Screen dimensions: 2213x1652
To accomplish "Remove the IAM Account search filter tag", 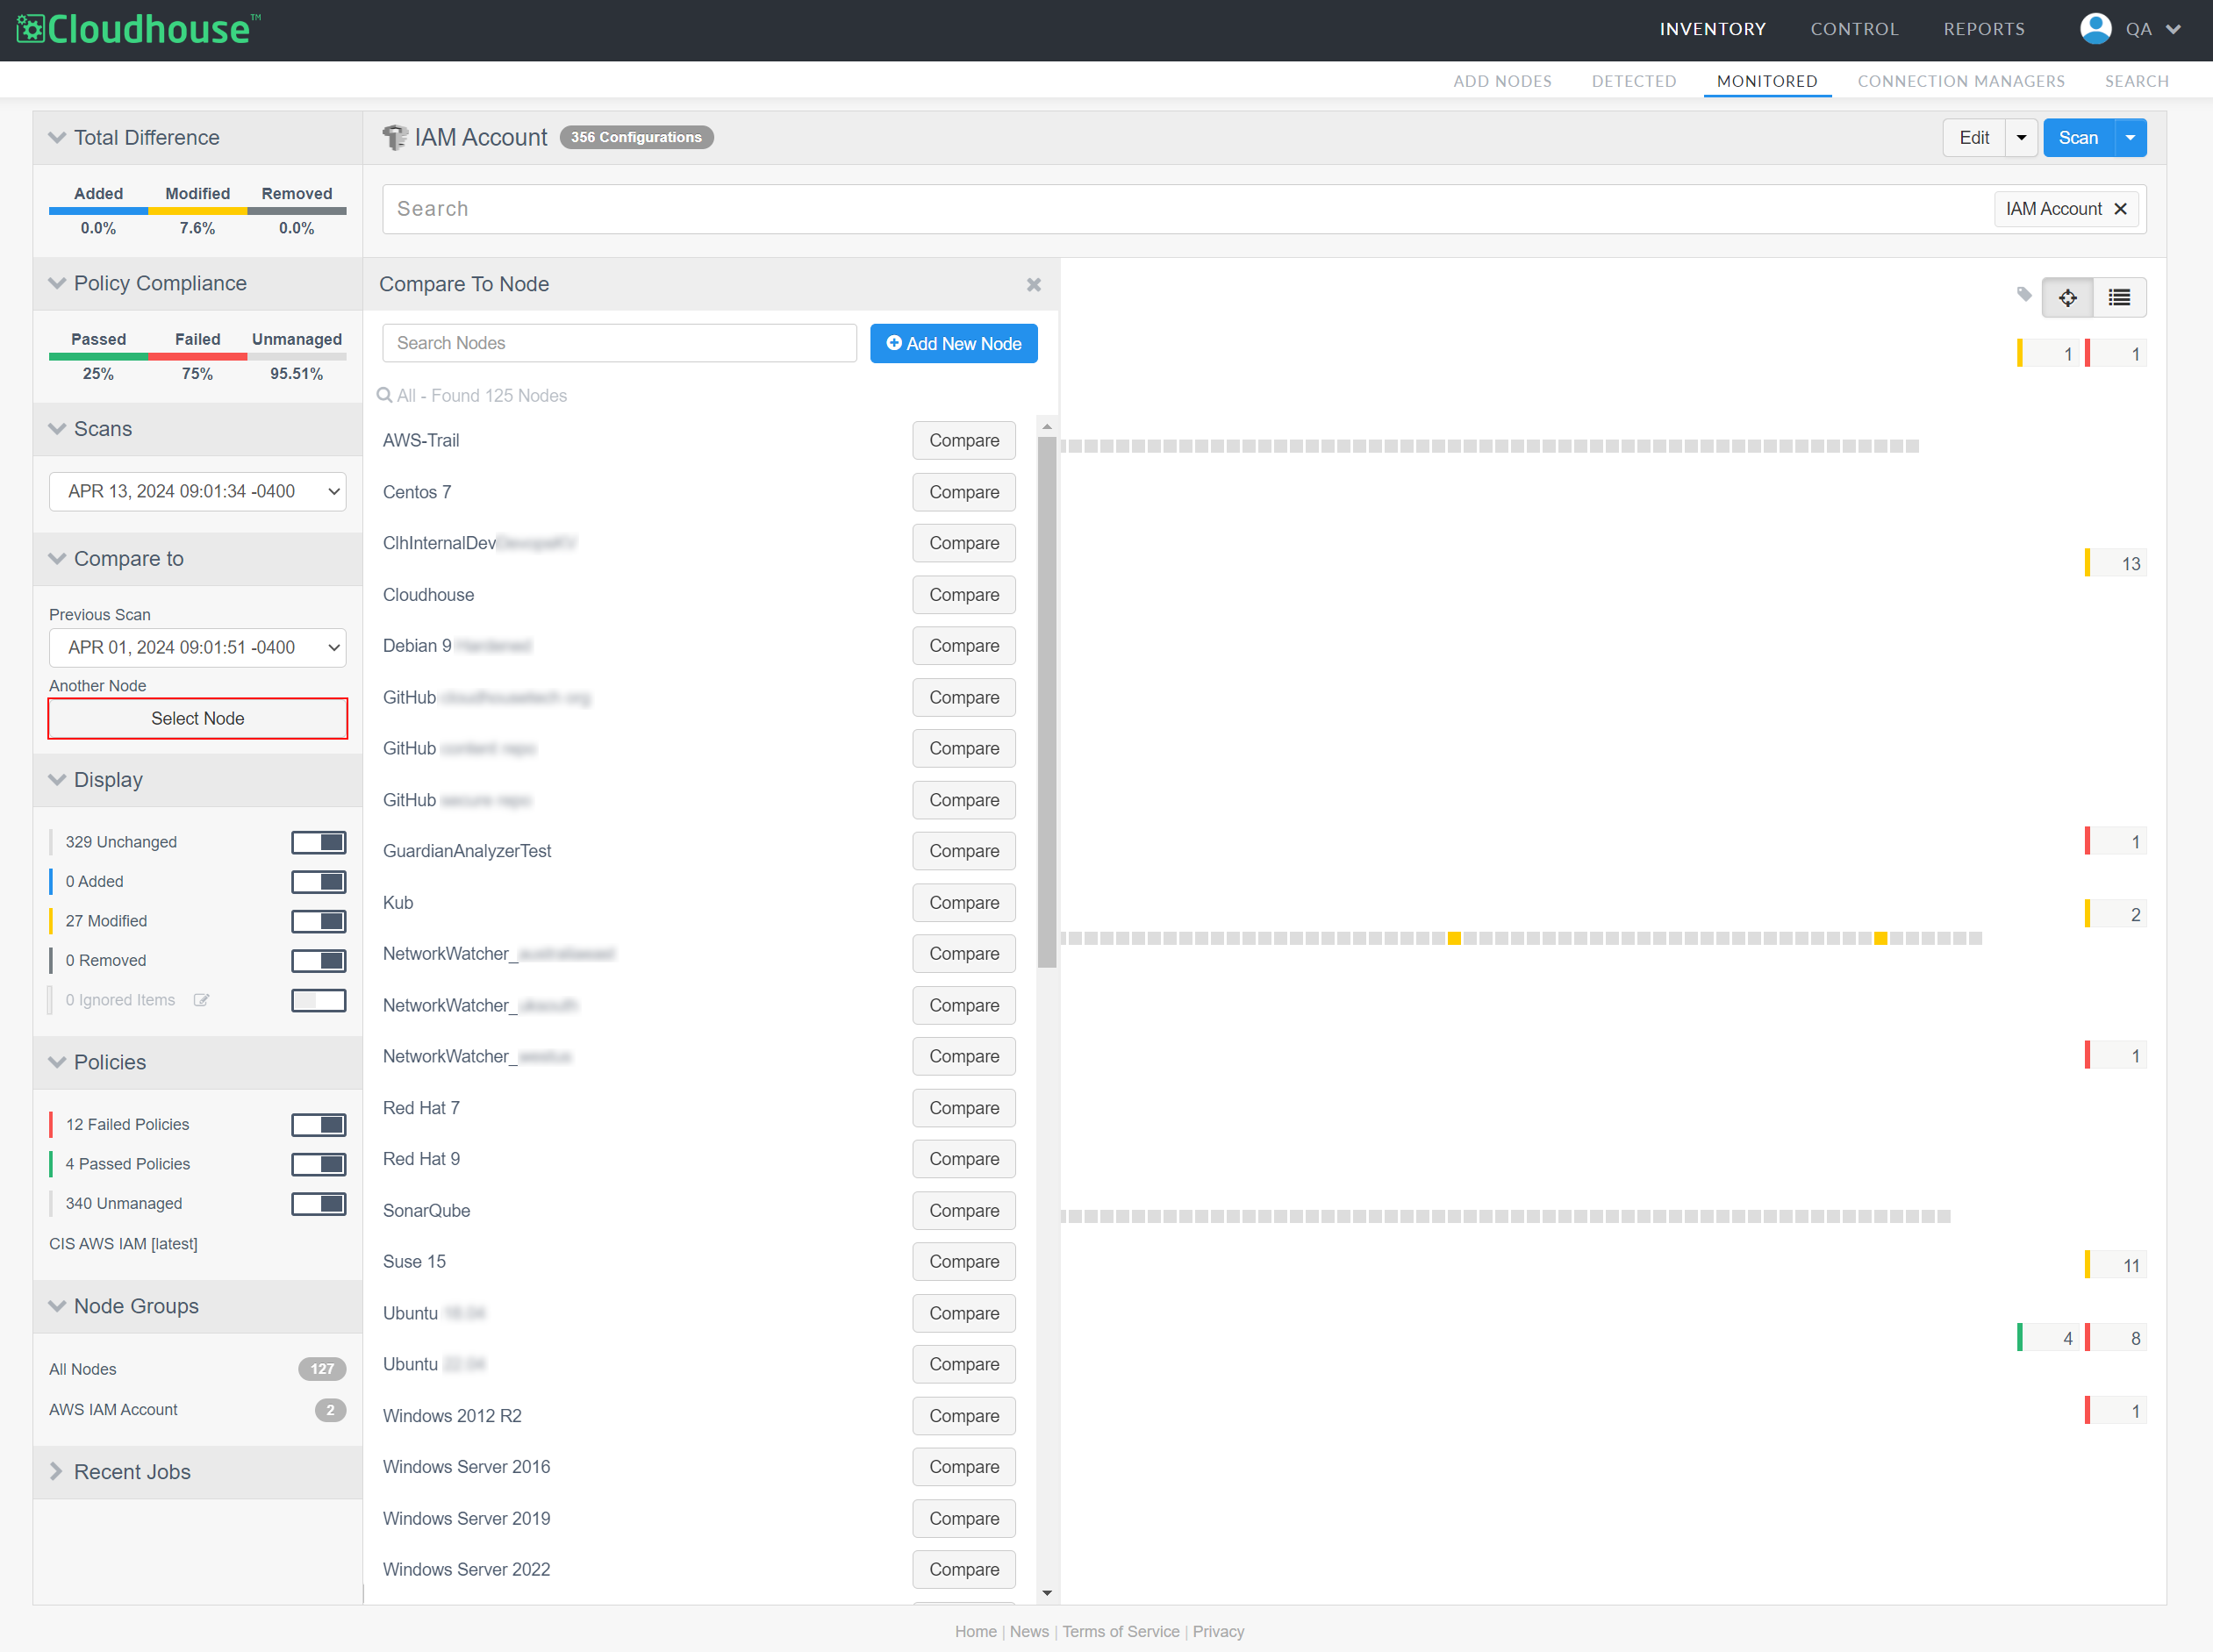I will tap(2120, 209).
